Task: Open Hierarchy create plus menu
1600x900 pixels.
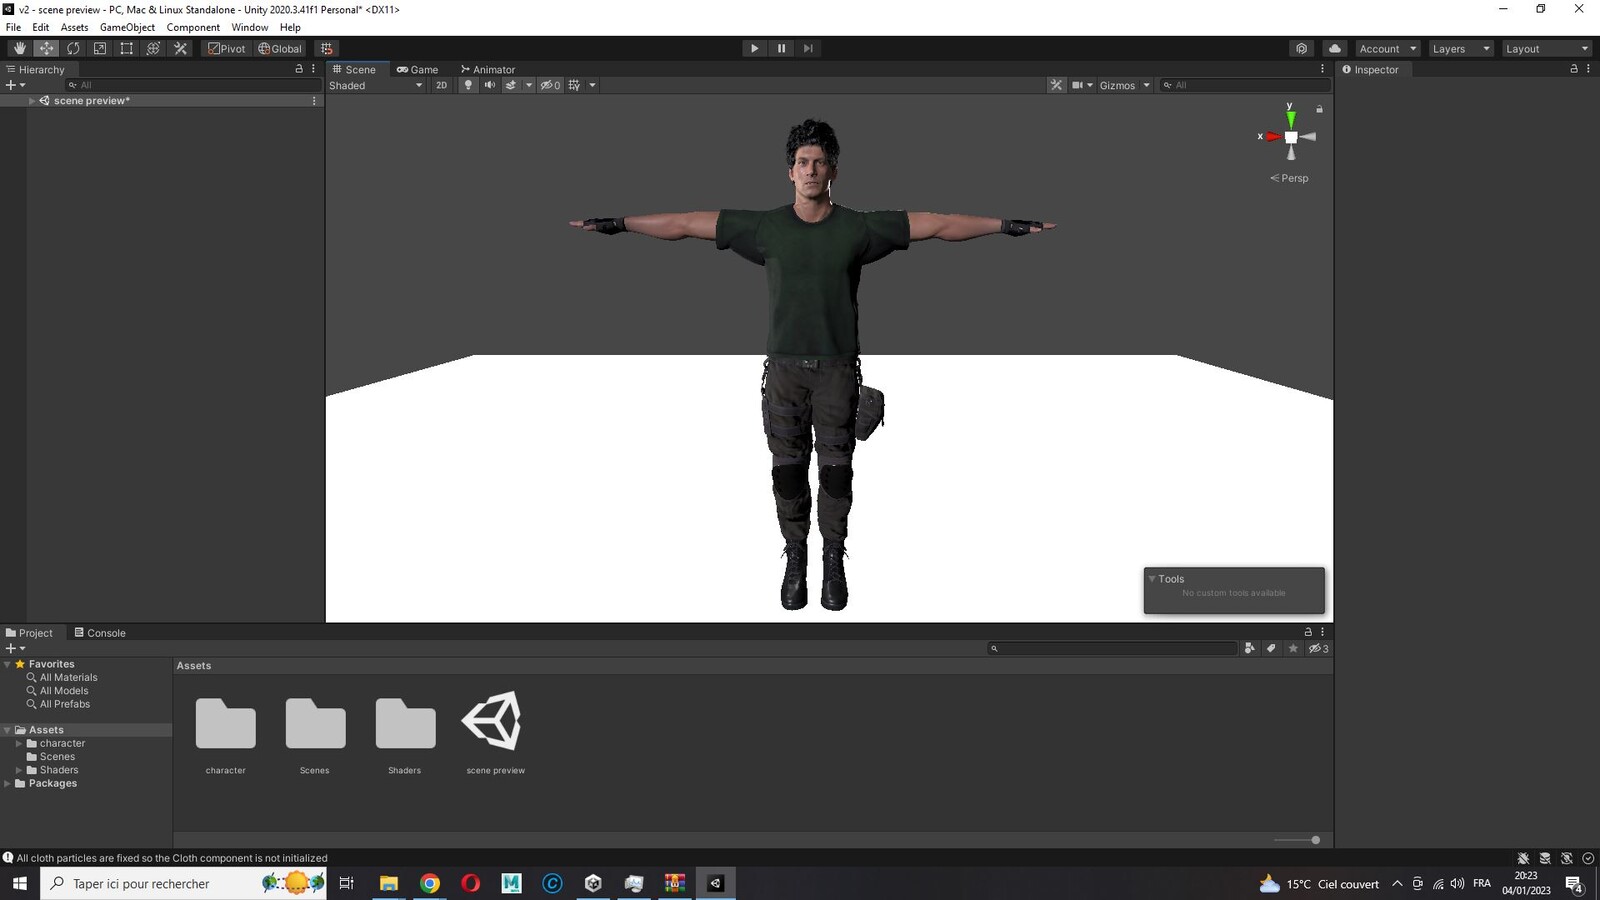Action: (x=15, y=85)
